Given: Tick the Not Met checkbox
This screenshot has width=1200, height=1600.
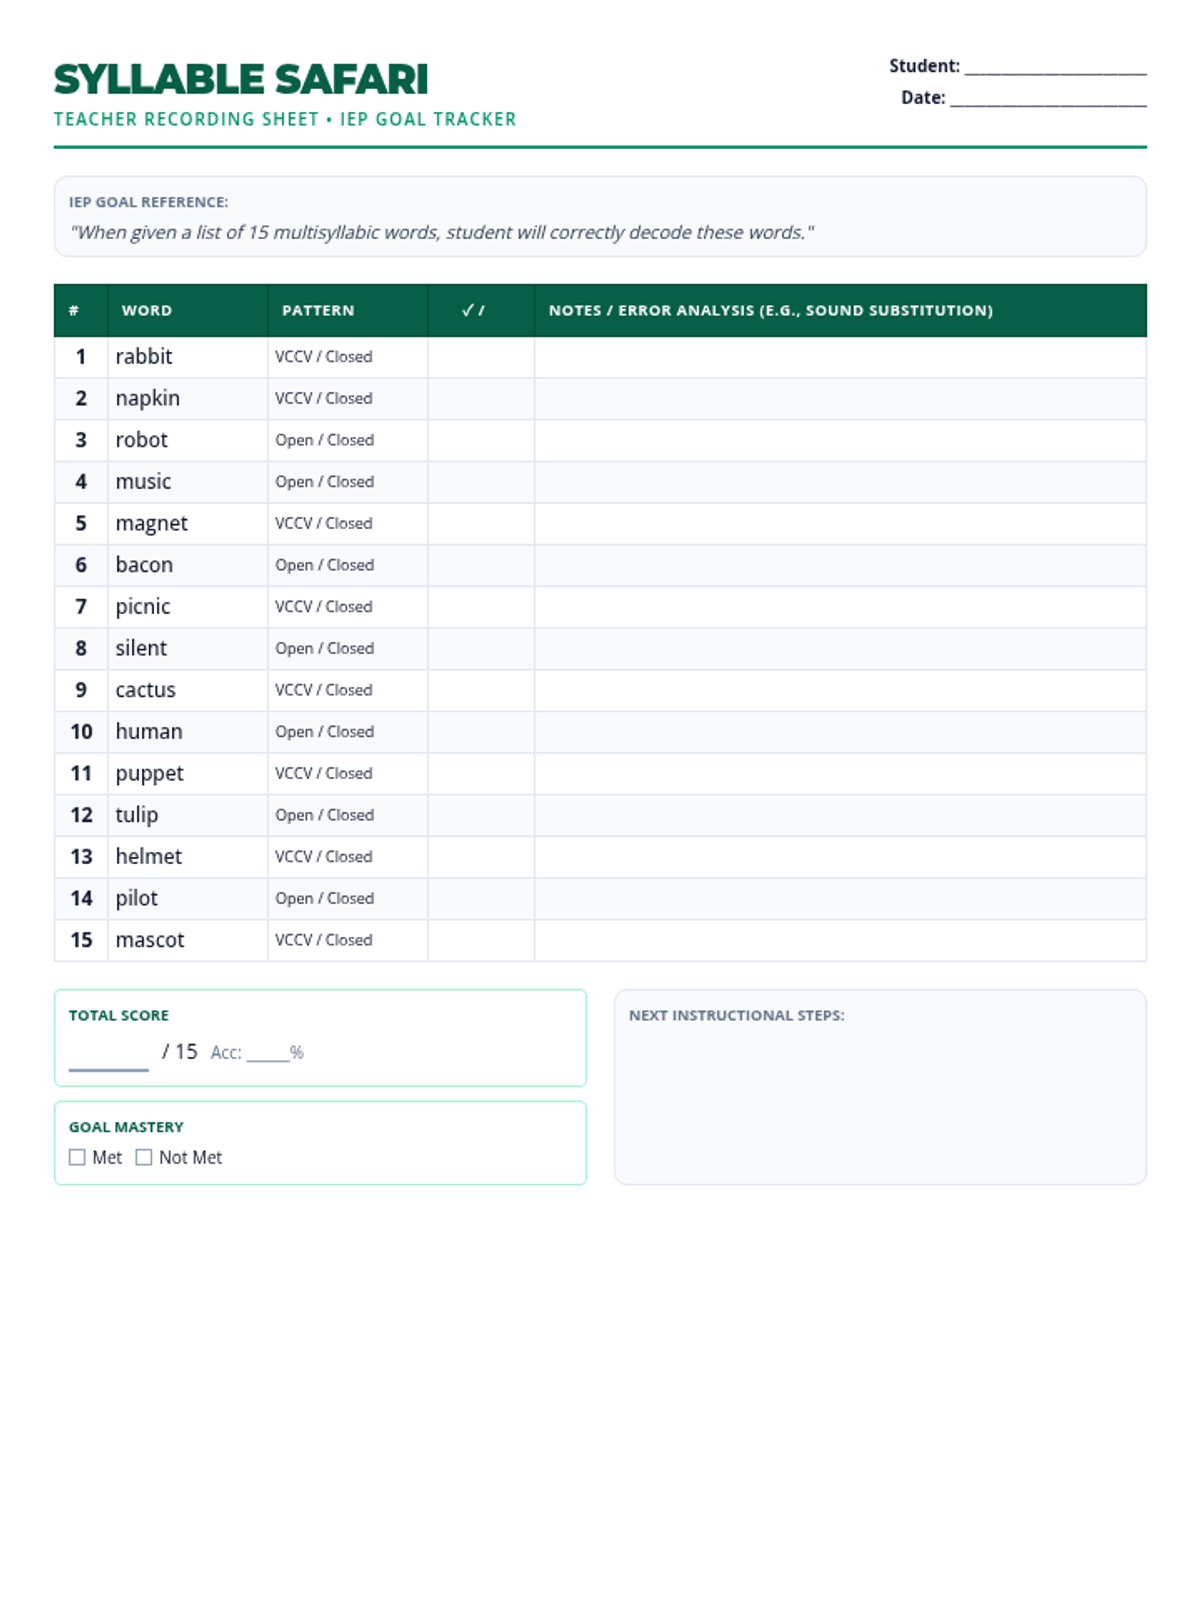Looking at the screenshot, I should [x=144, y=1157].
